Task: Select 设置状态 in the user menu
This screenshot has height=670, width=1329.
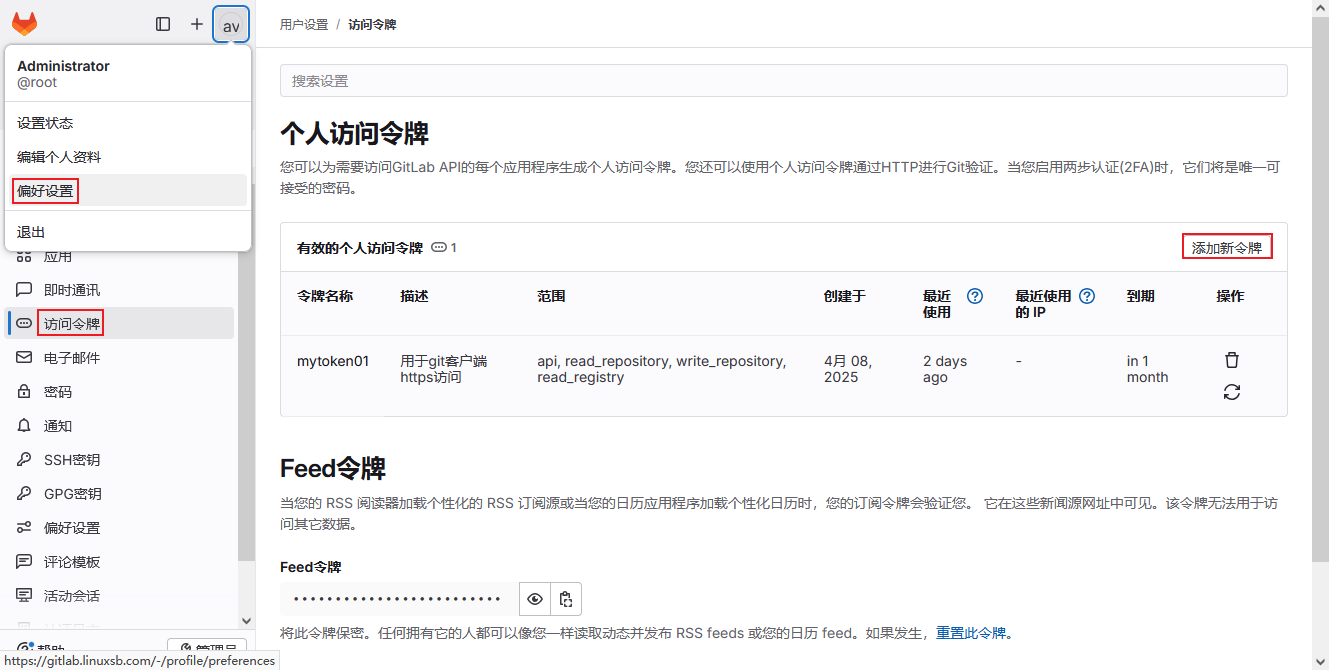Action: [45, 123]
